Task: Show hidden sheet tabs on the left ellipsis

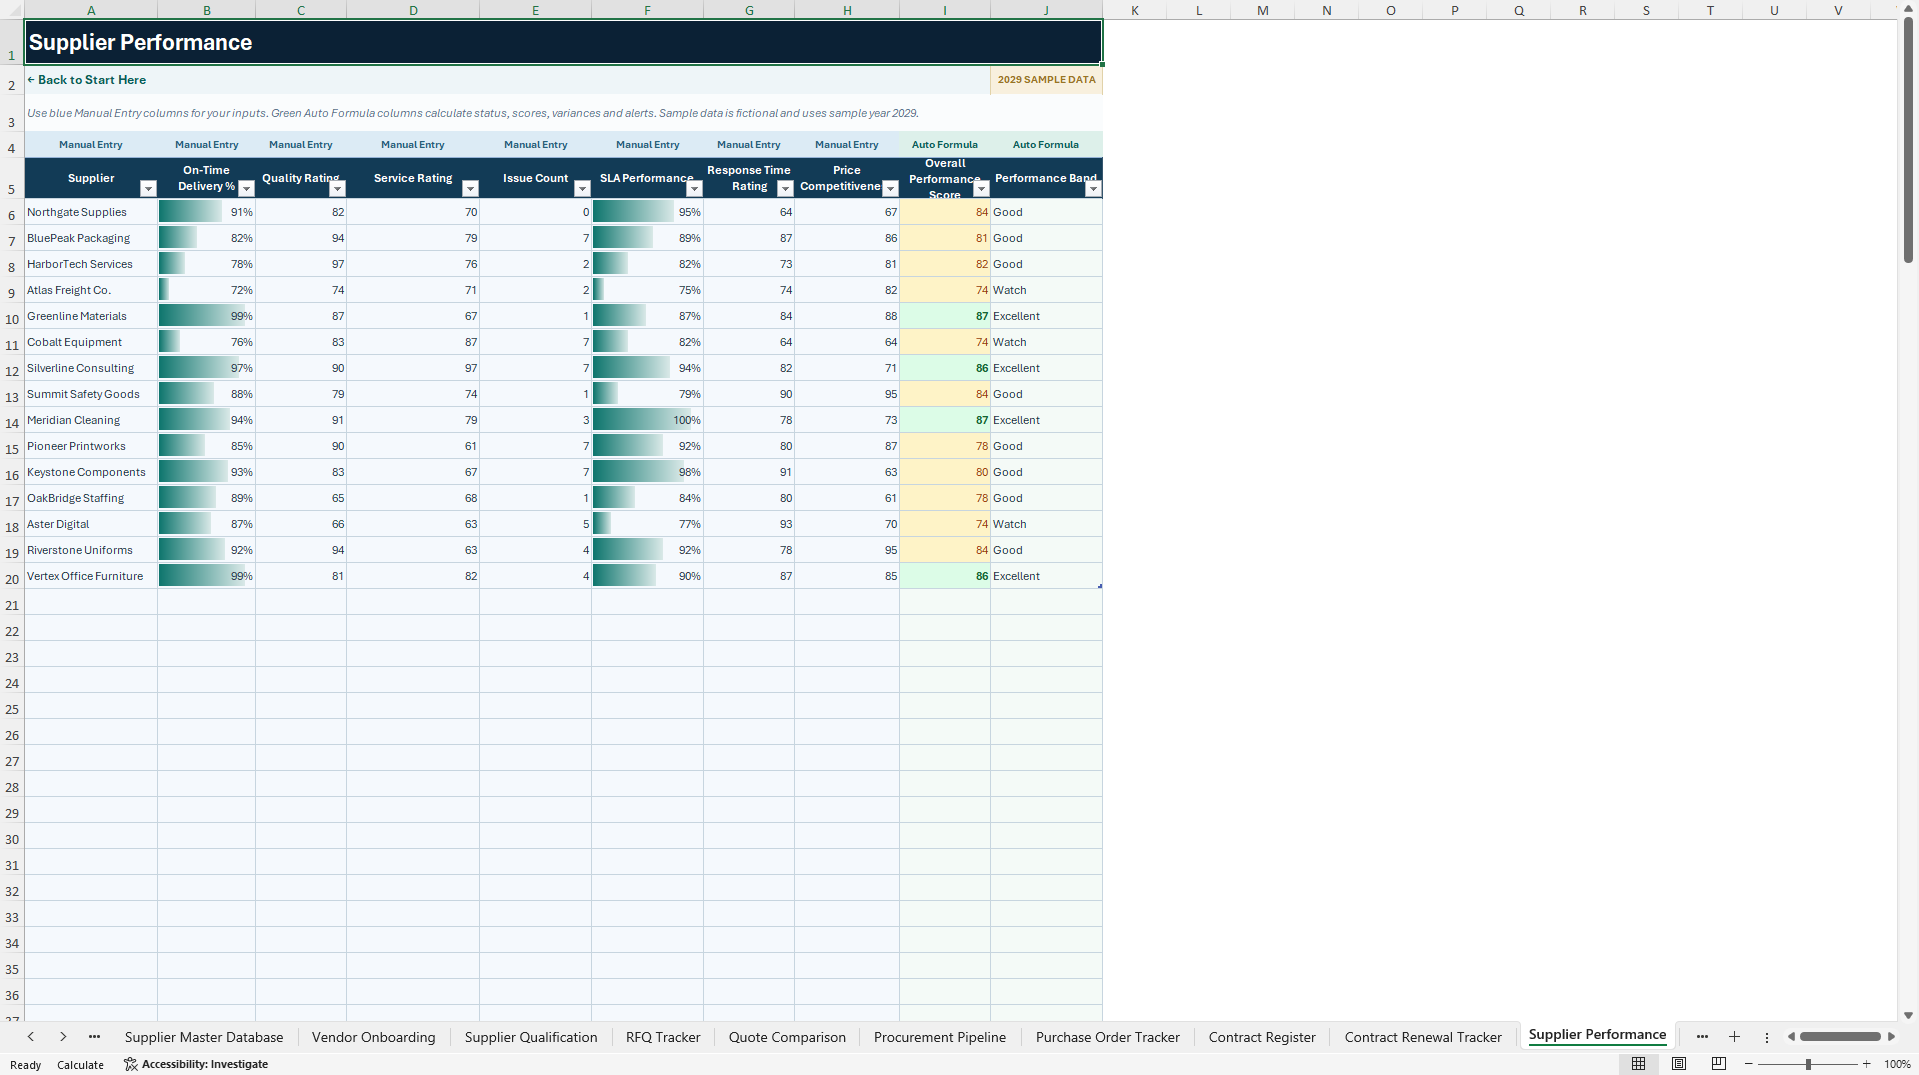Action: click(94, 1037)
